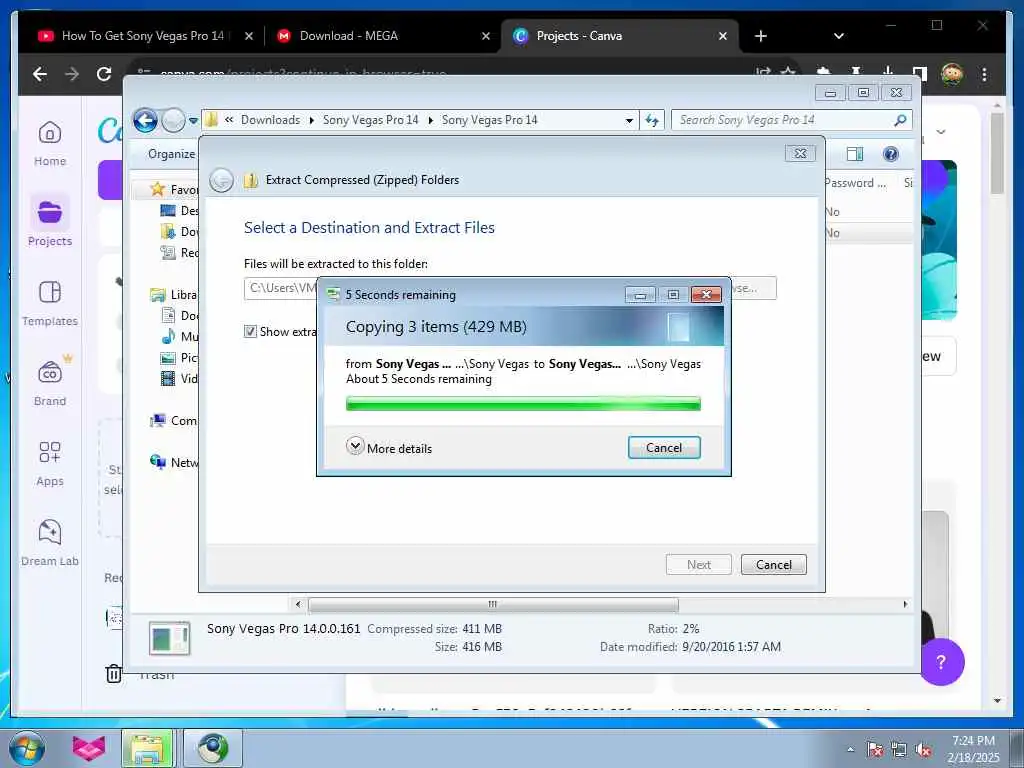The image size is (1024, 768).
Task: Open the Canva Trash icon
Action: [114, 673]
